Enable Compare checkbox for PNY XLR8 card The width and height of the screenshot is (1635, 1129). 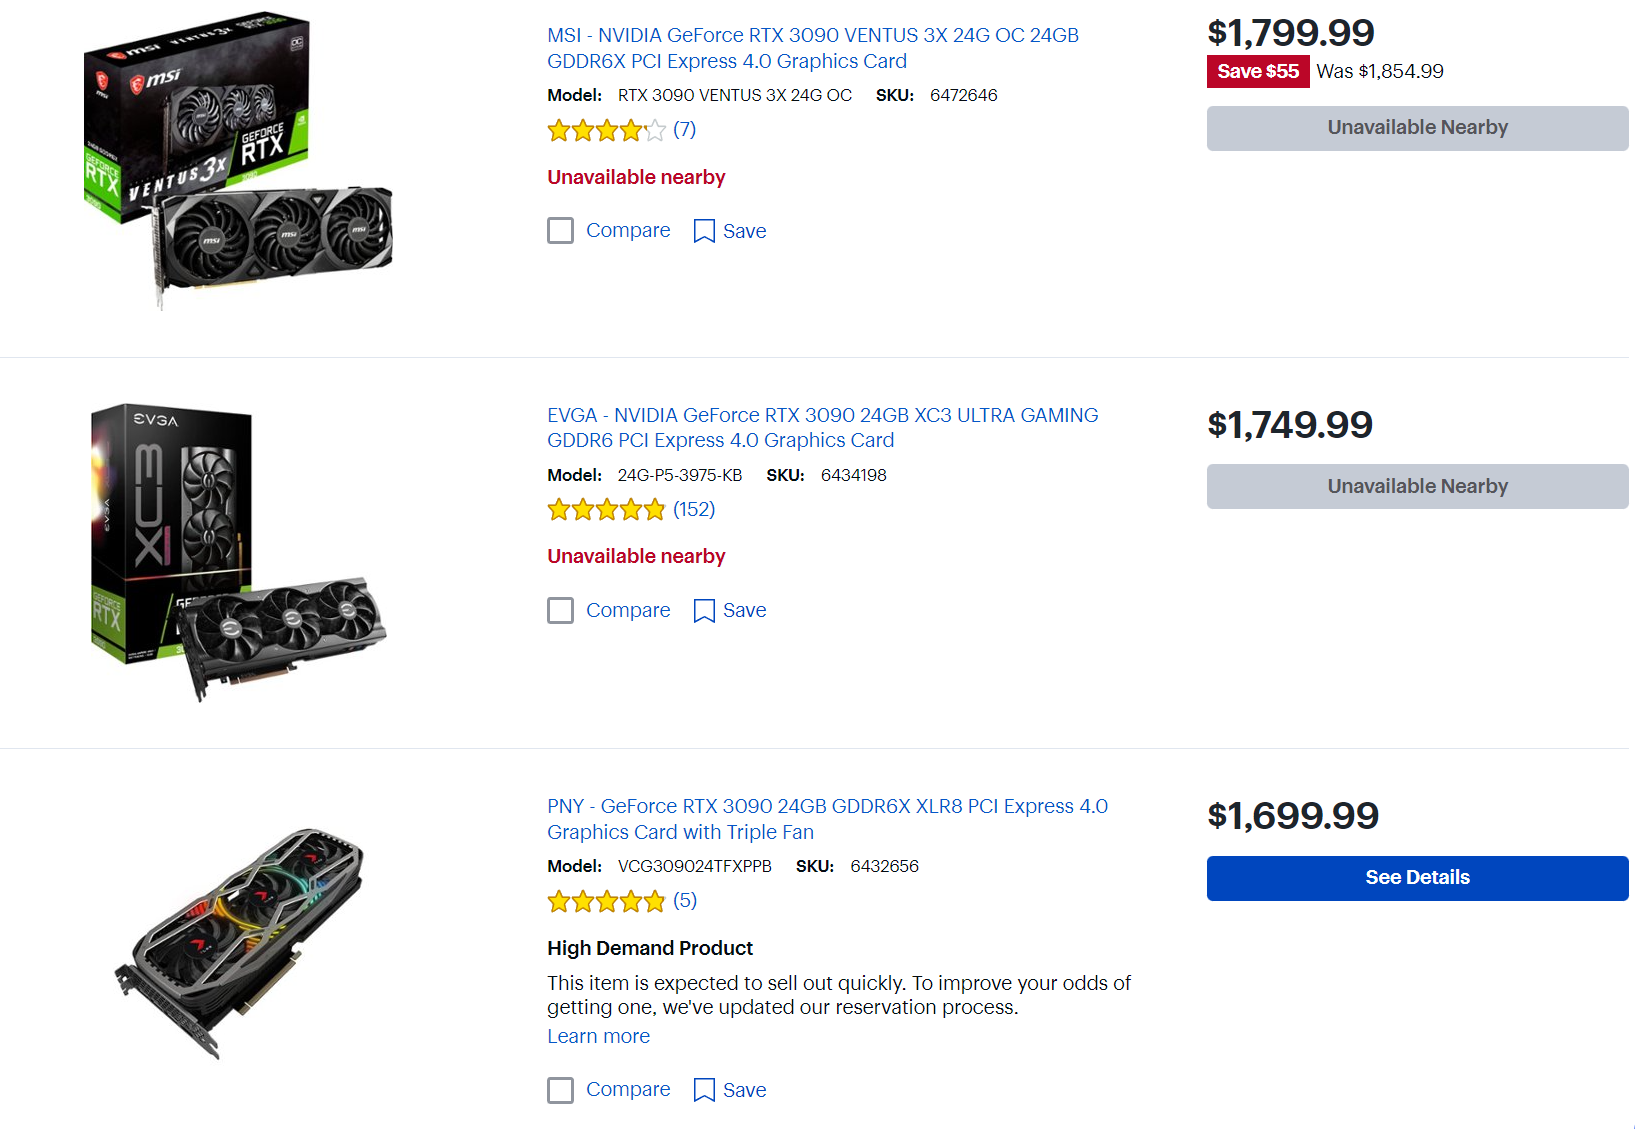tap(561, 1090)
